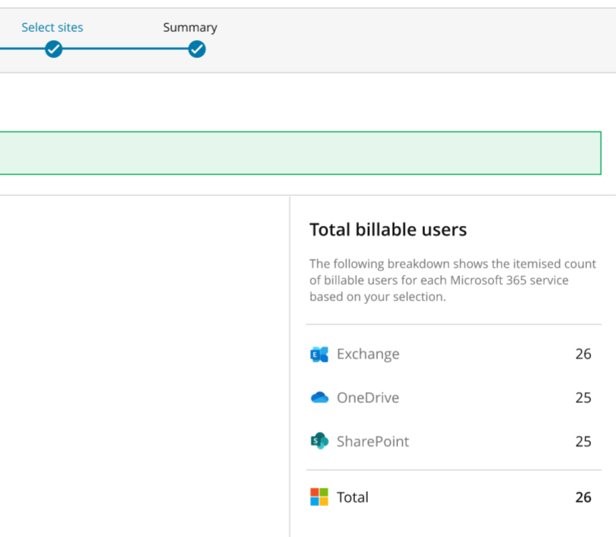The width and height of the screenshot is (616, 537).
Task: Select the OneDrive row label
Action: click(368, 398)
